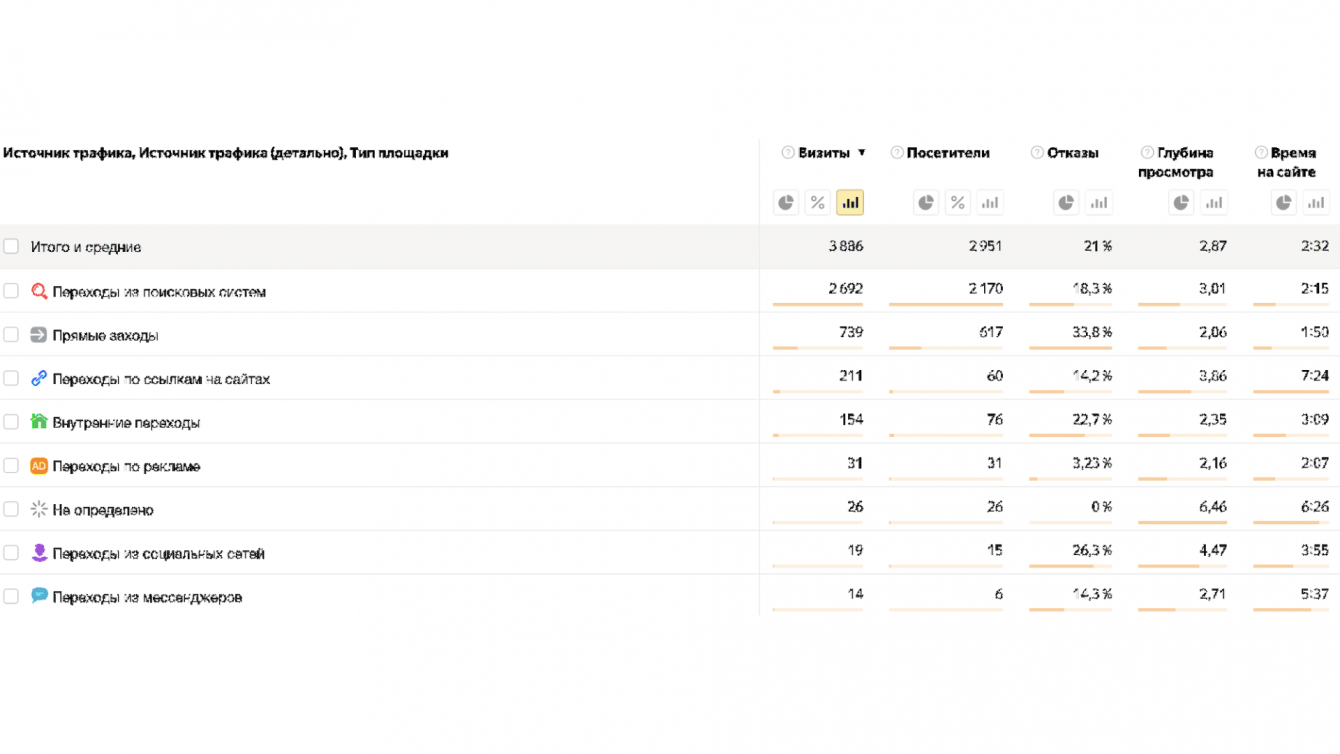Toggle sort arrow beside Визиты header
Image resolution: width=1340 pixels, height=754 pixels.
[x=862, y=153]
